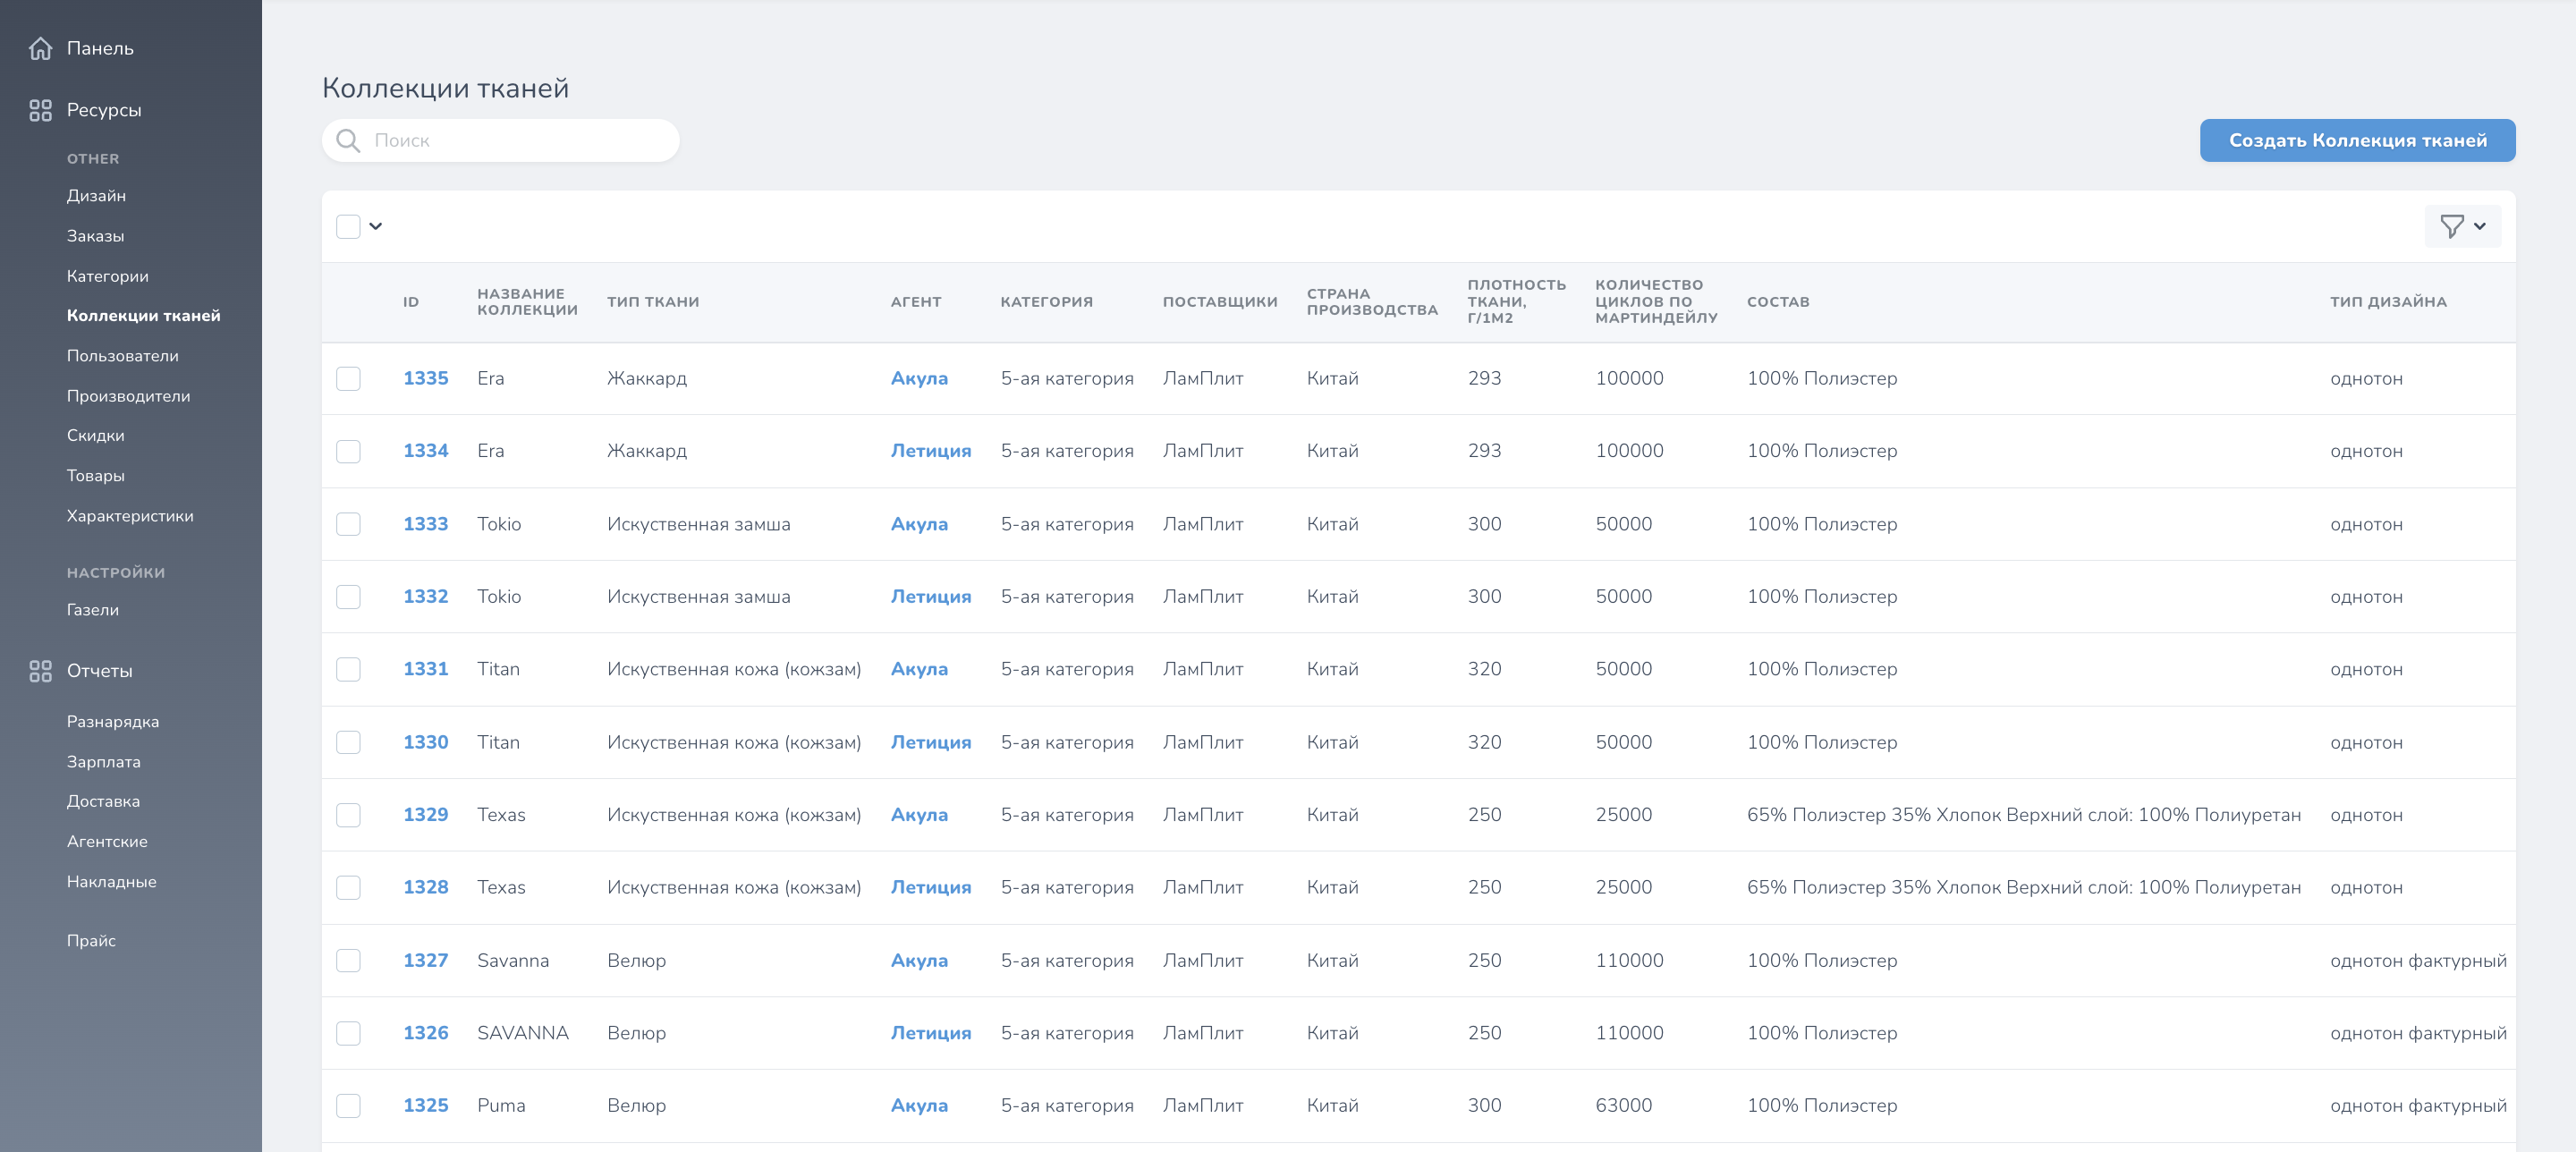The image size is (2576, 1152).
Task: Open Товары in the sidebar
Action: pos(95,476)
